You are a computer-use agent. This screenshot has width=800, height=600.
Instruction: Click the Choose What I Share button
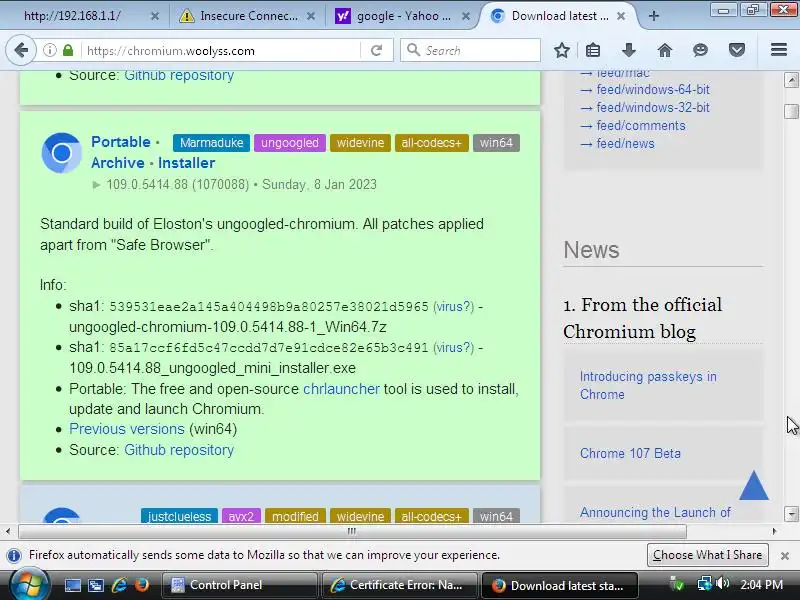[x=707, y=555]
